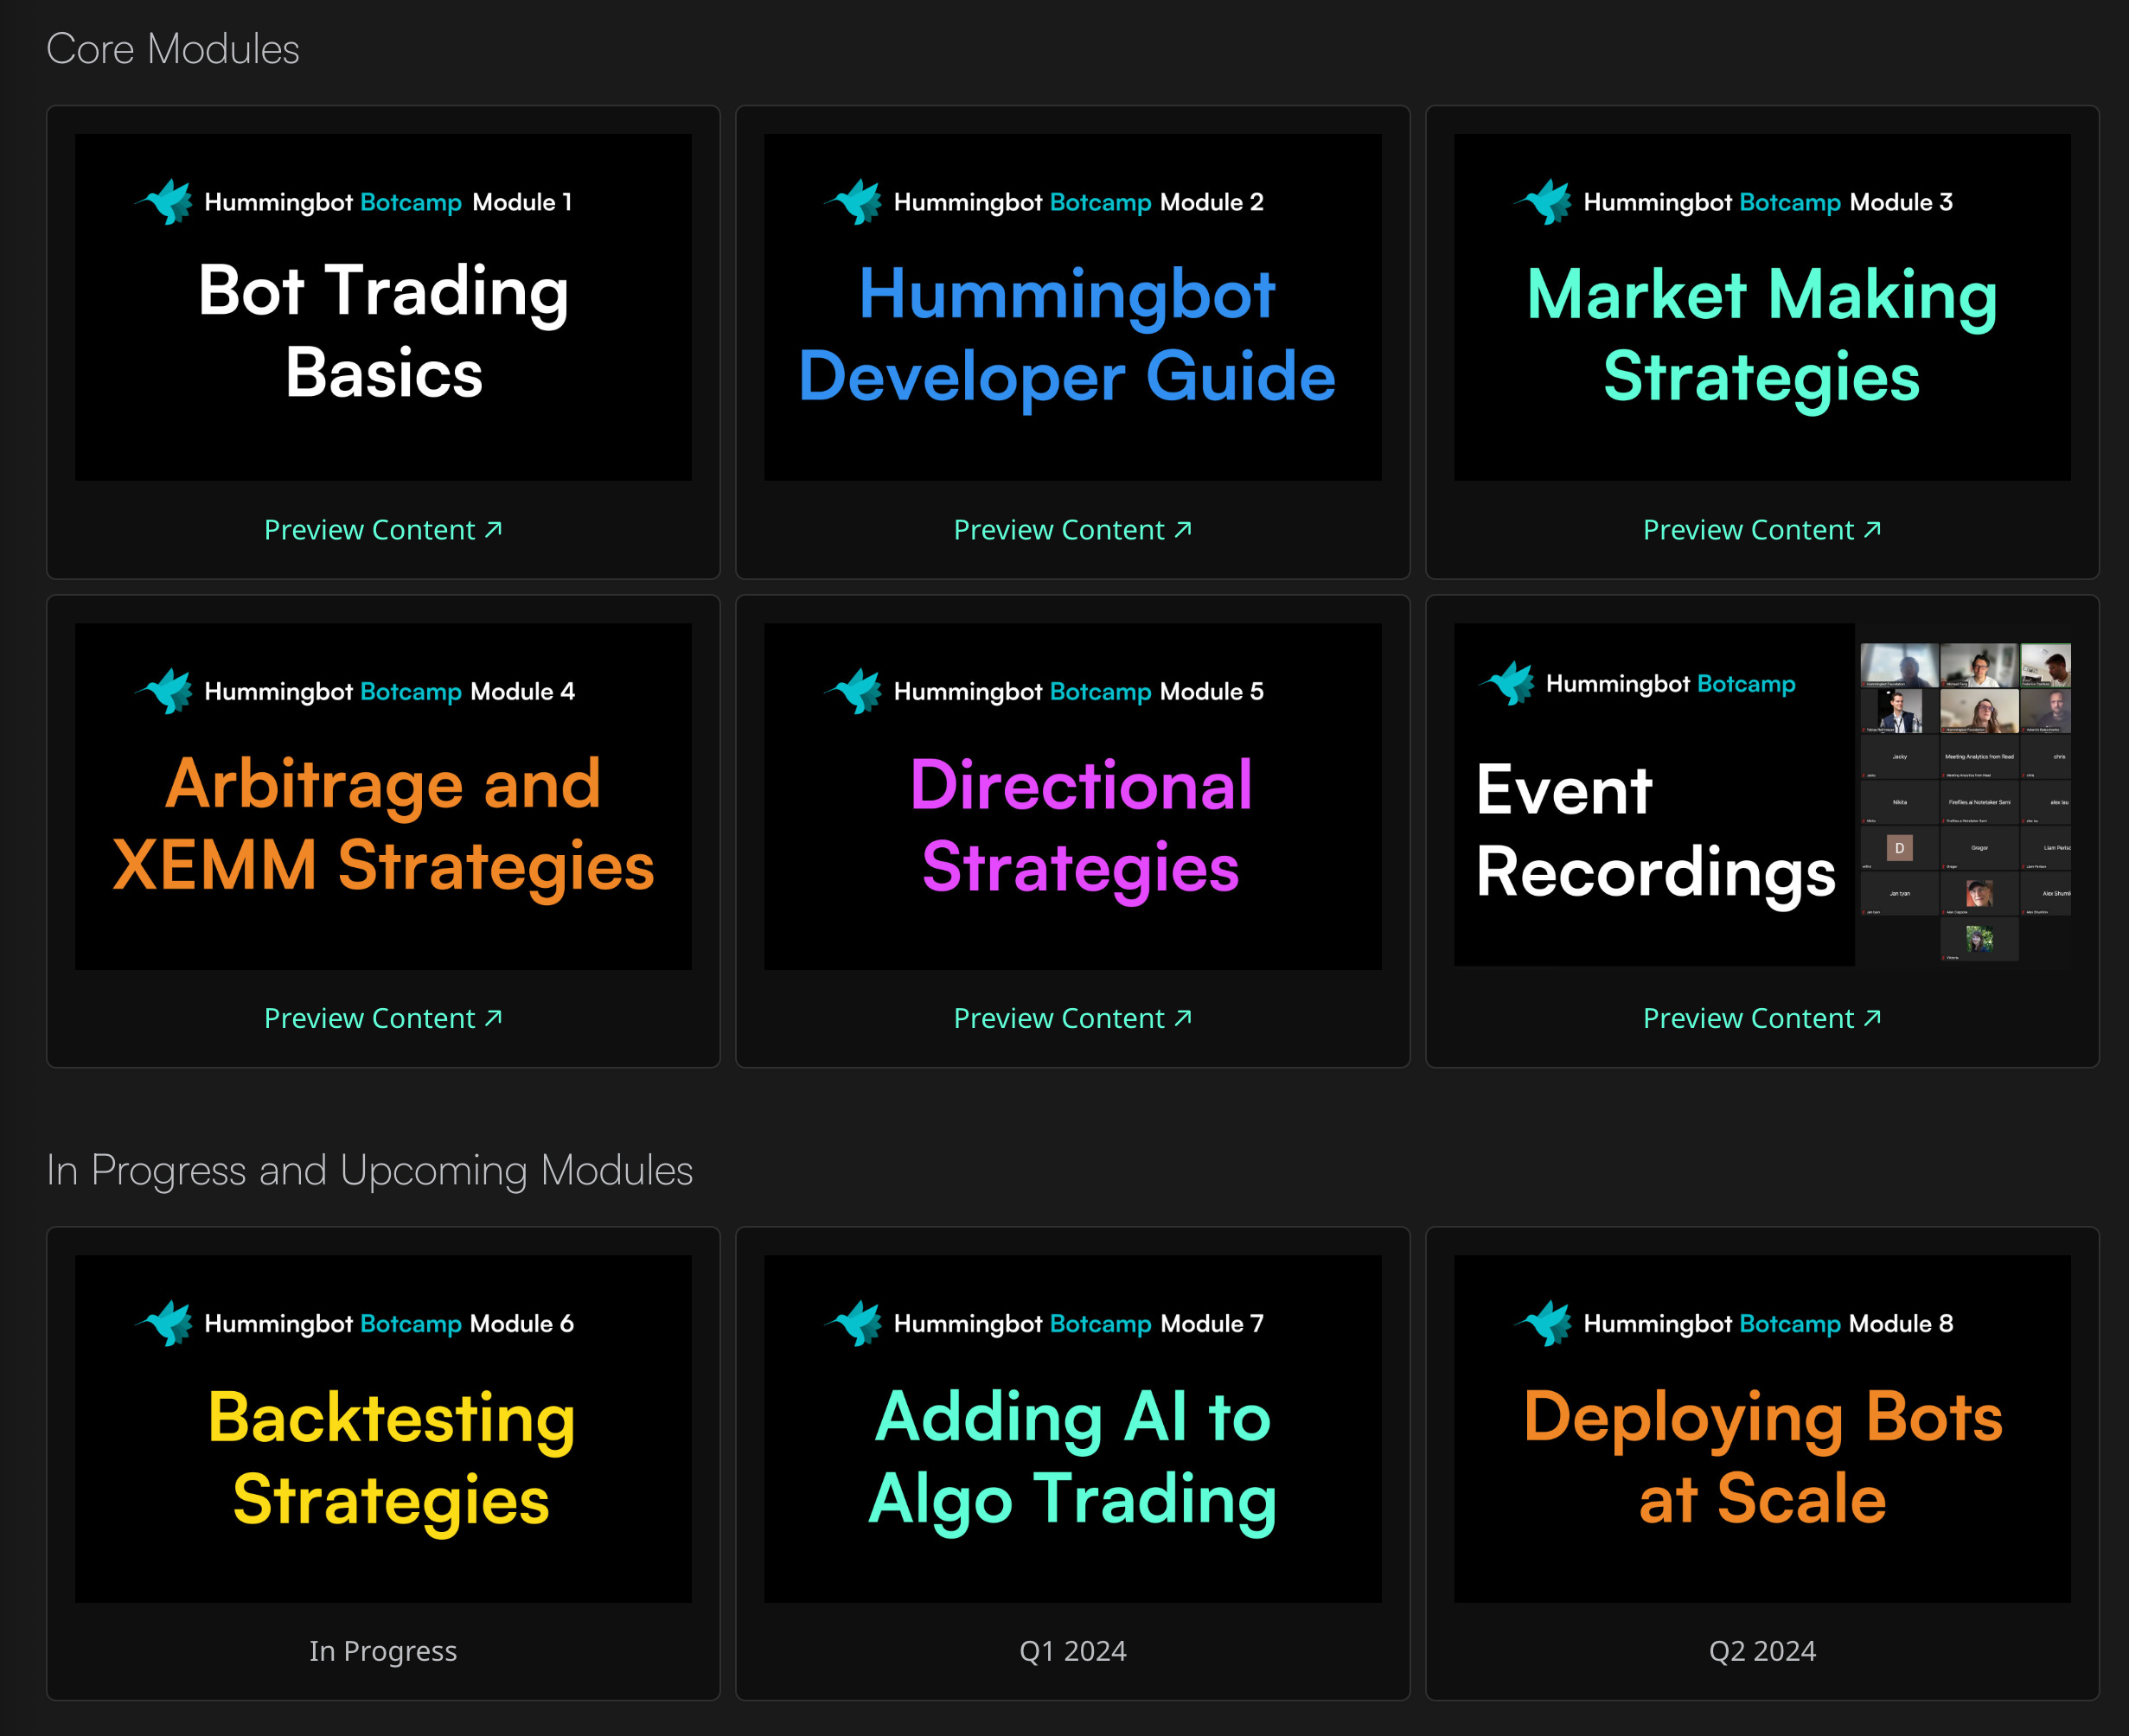Viewport: 2129px width, 1736px height.
Task: Open Preview Content for Arbitrage and XEMM Strategies
Action: coord(383,1018)
